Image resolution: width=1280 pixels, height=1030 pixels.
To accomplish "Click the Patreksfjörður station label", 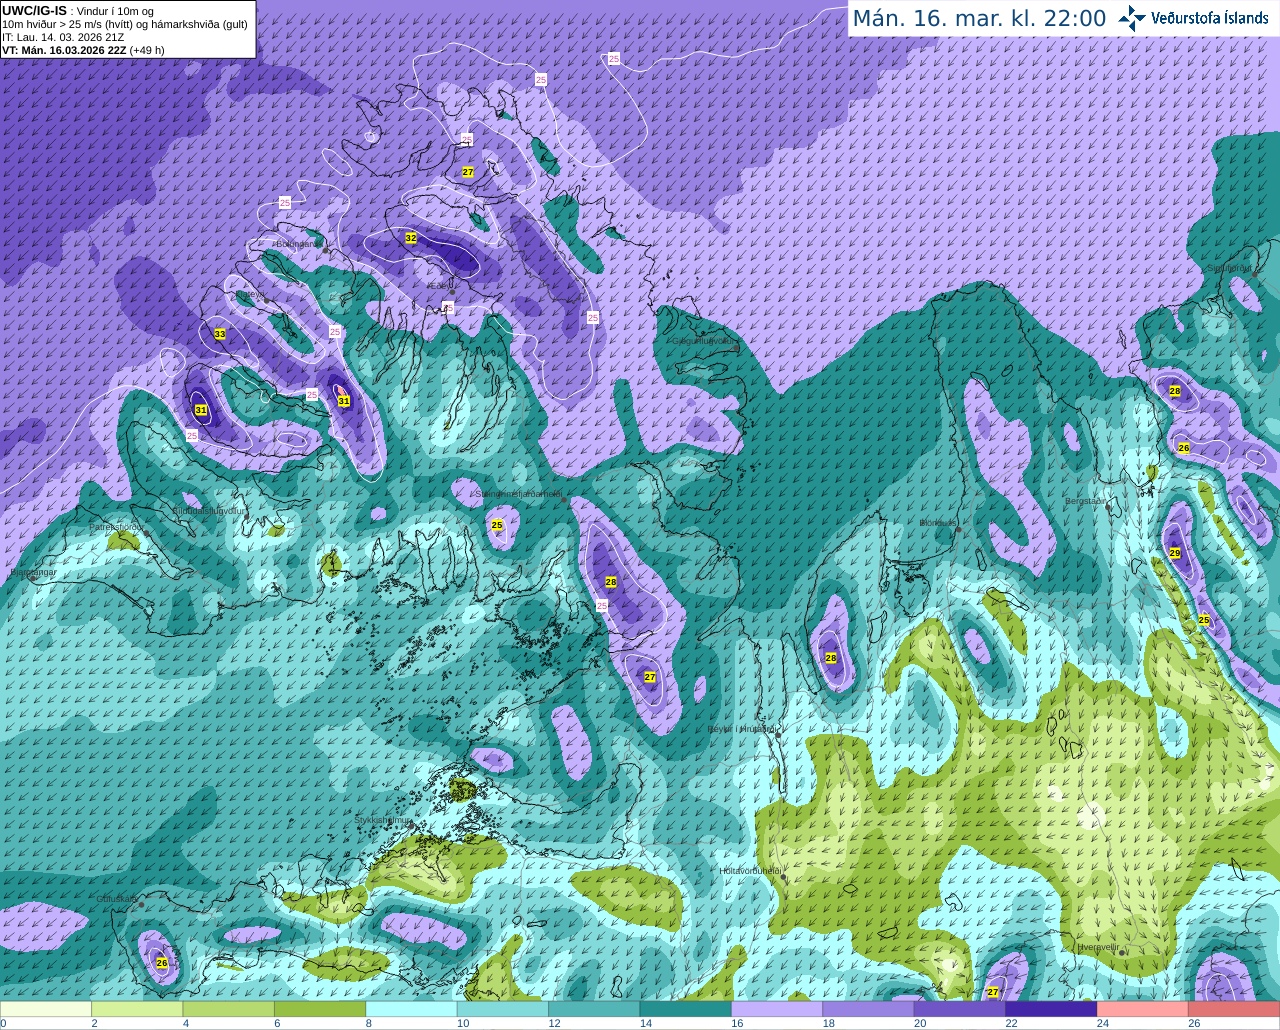I will 118,526.
